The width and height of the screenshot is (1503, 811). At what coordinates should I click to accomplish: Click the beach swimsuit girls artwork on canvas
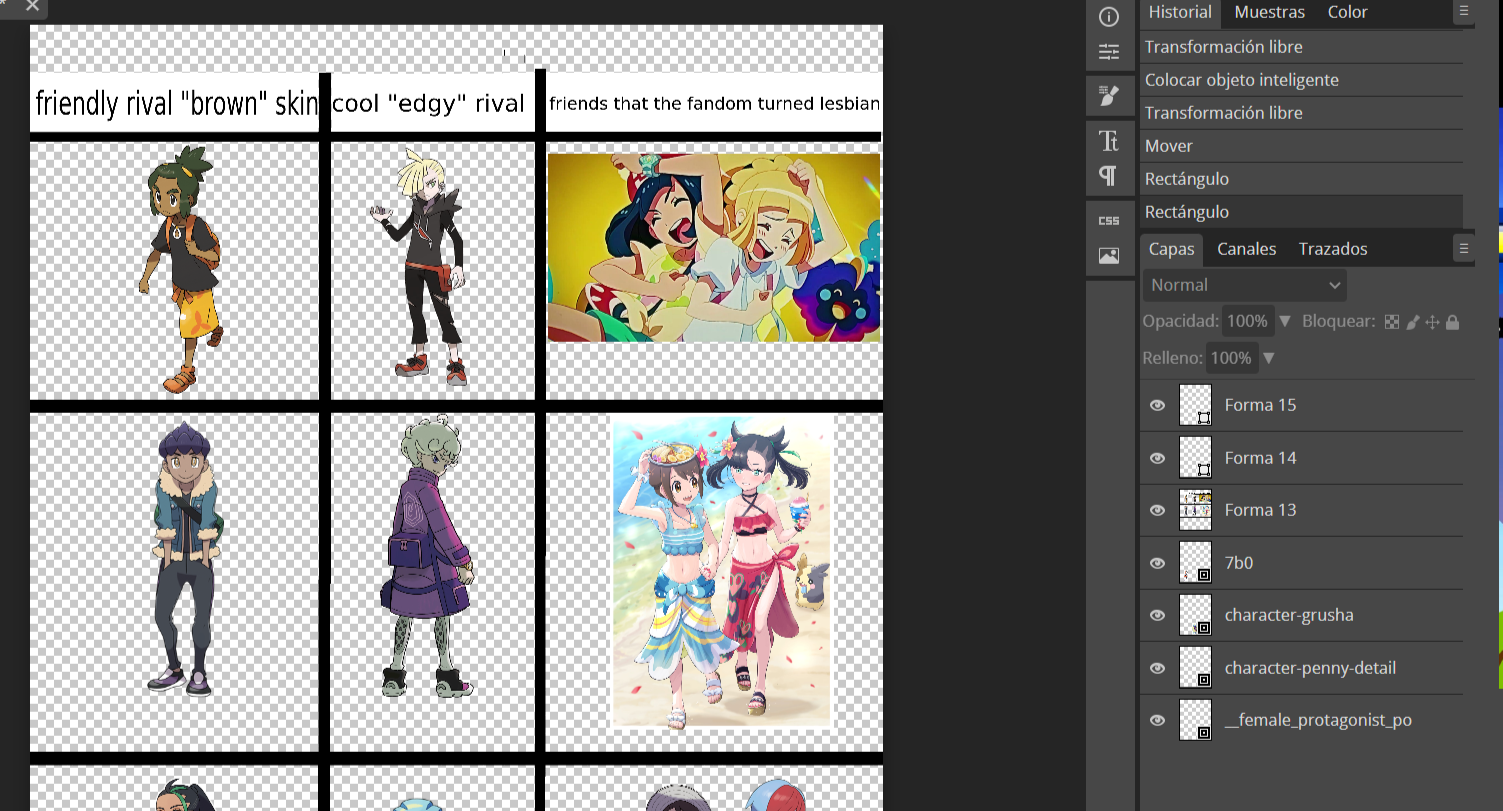tap(721, 572)
